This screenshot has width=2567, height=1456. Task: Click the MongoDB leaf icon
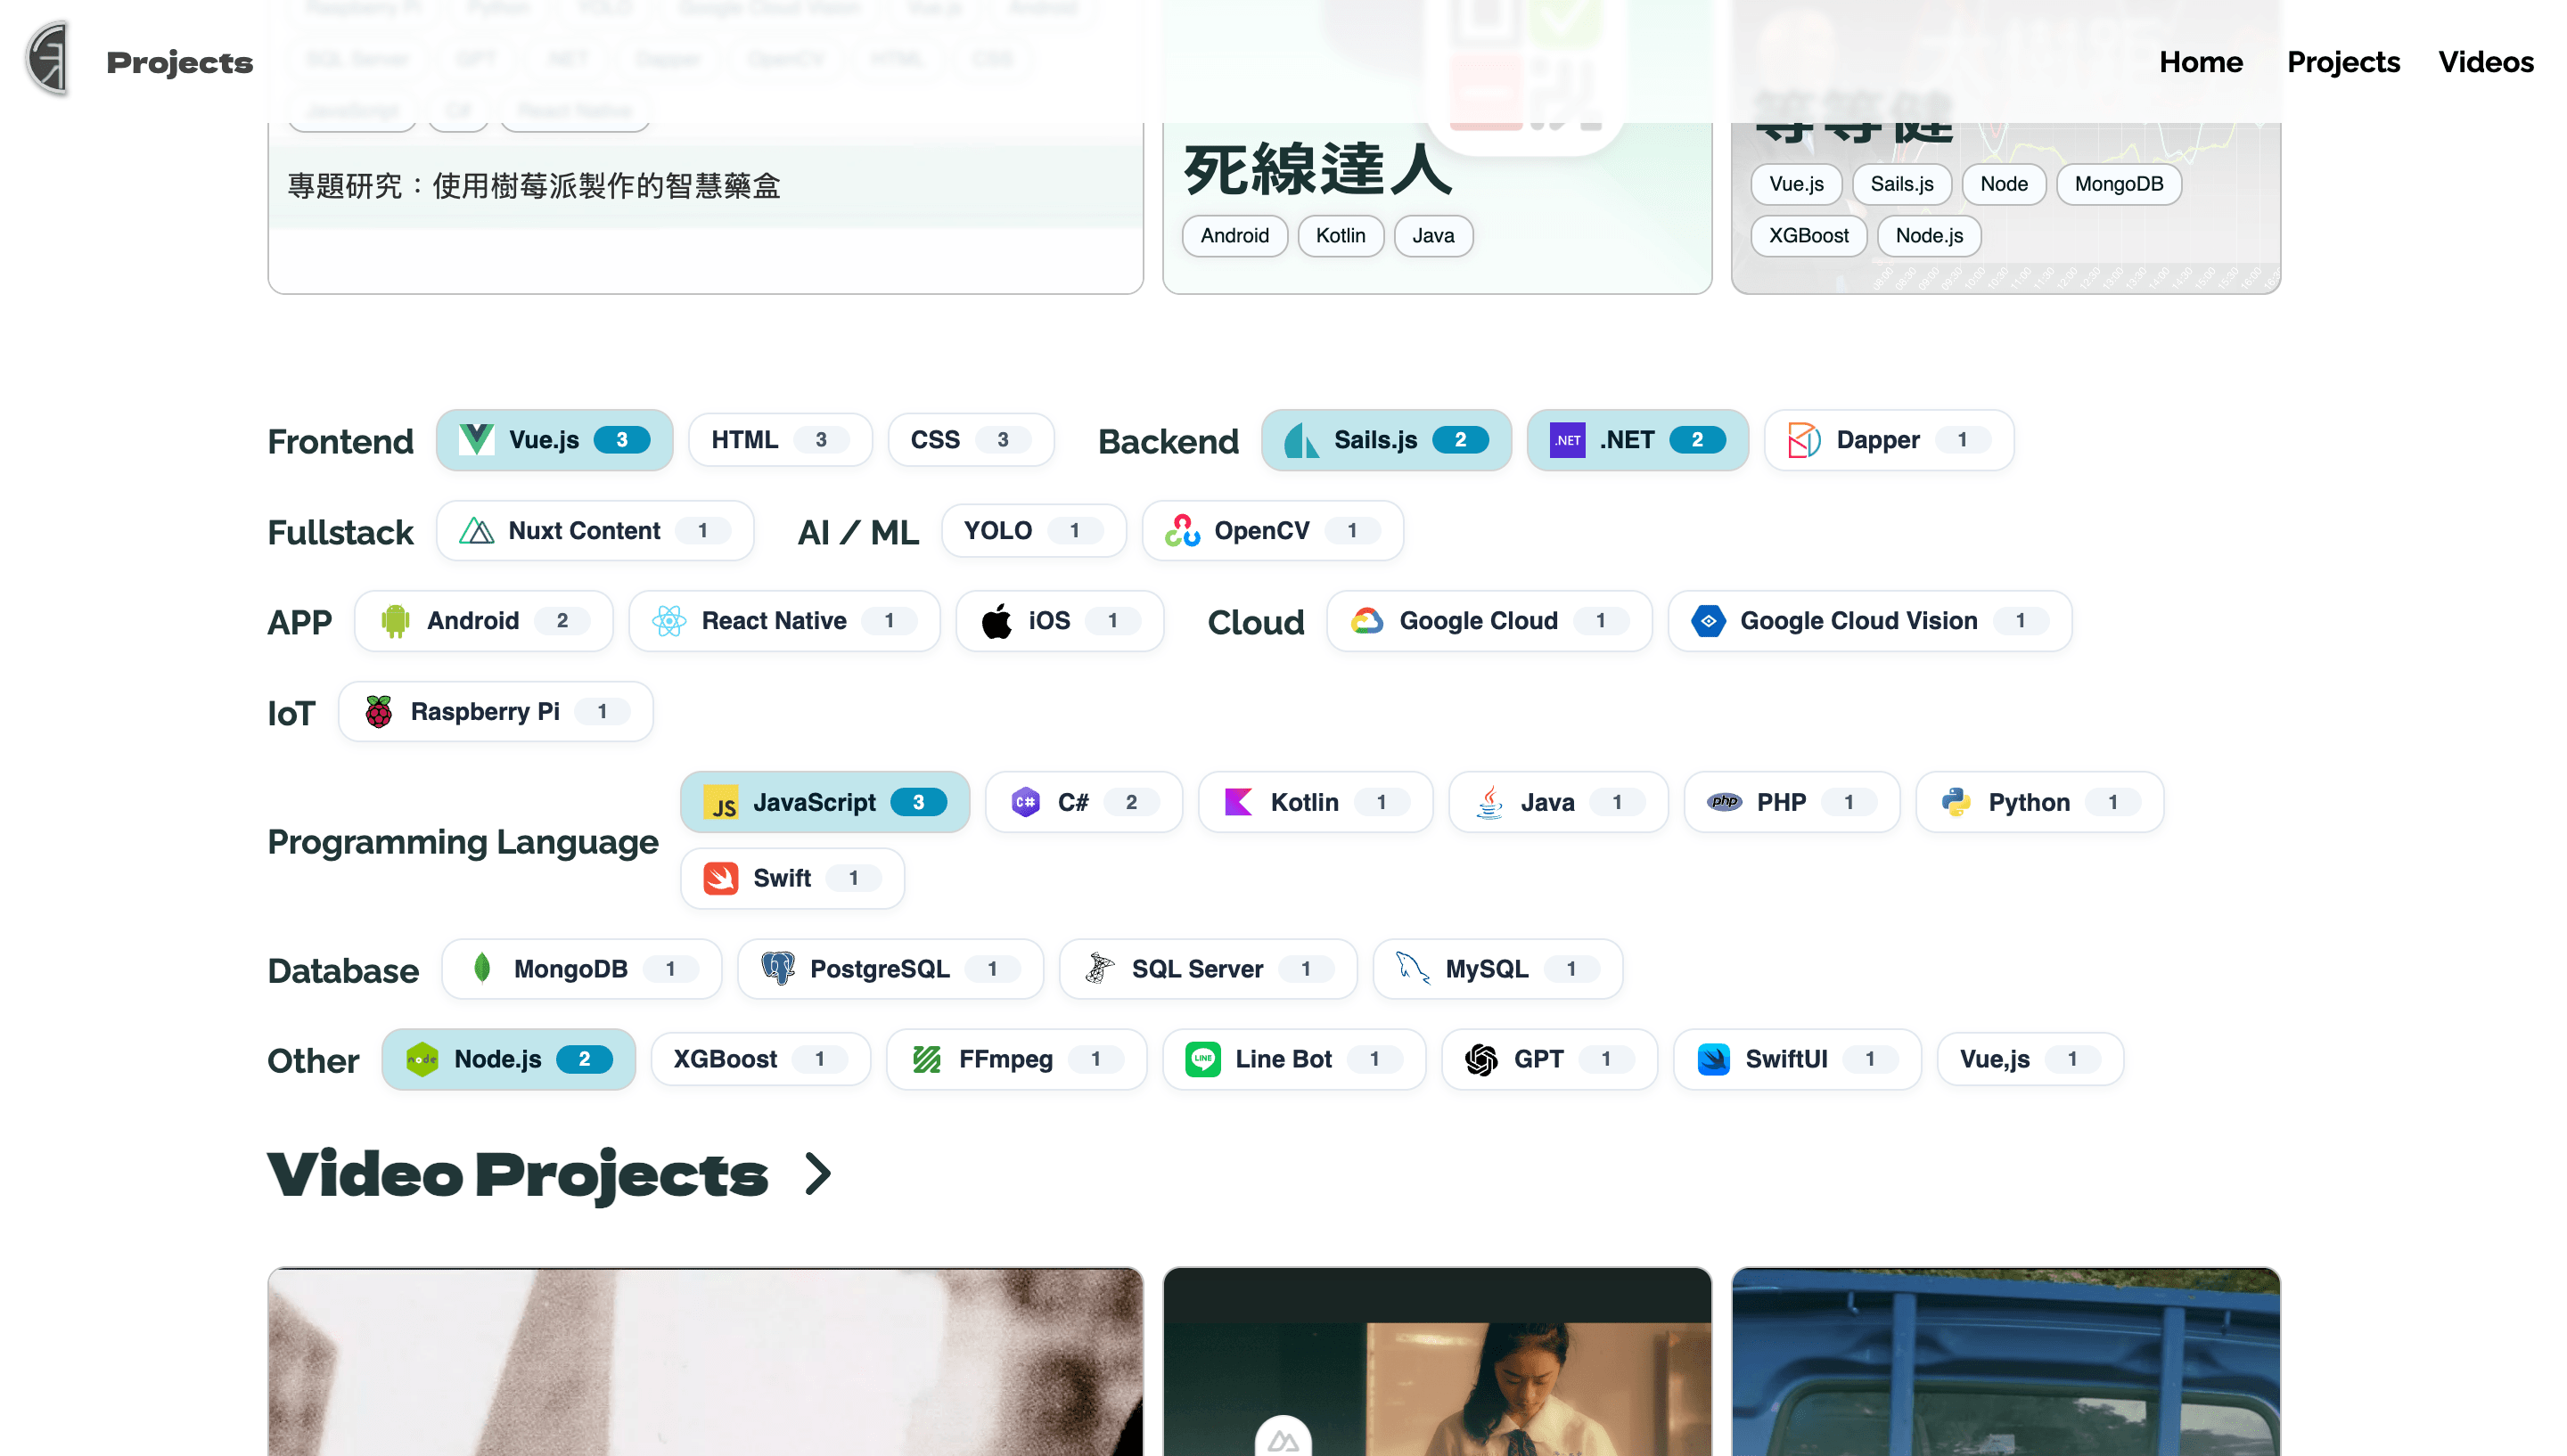coord(481,969)
